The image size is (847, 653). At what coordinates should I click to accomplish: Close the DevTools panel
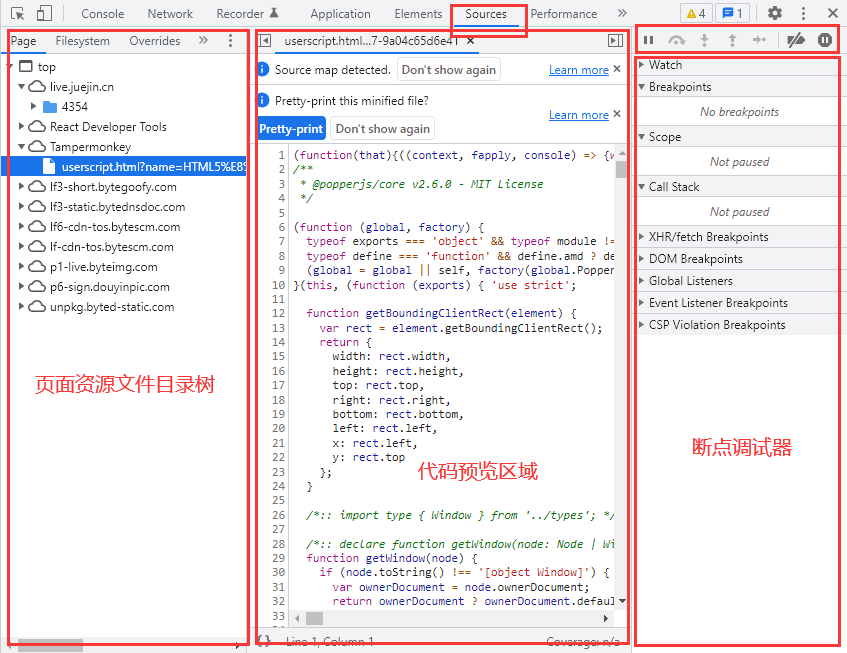point(832,13)
